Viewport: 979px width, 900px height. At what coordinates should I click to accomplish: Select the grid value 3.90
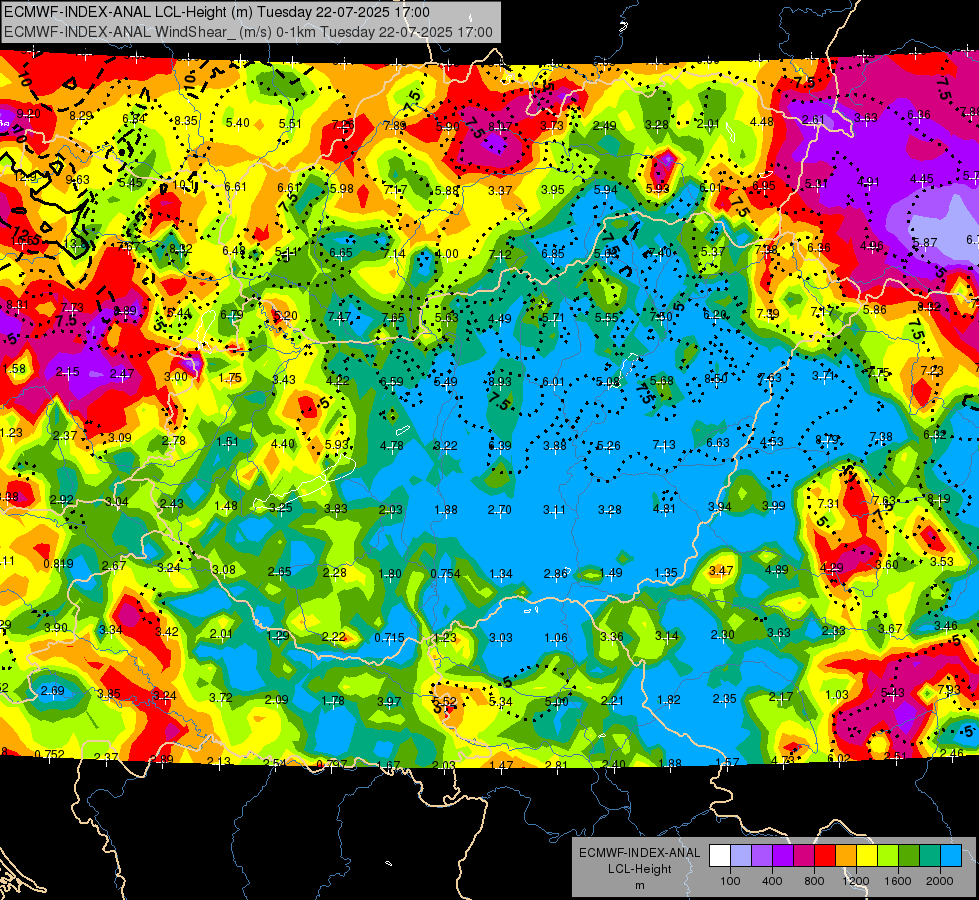pos(56,628)
